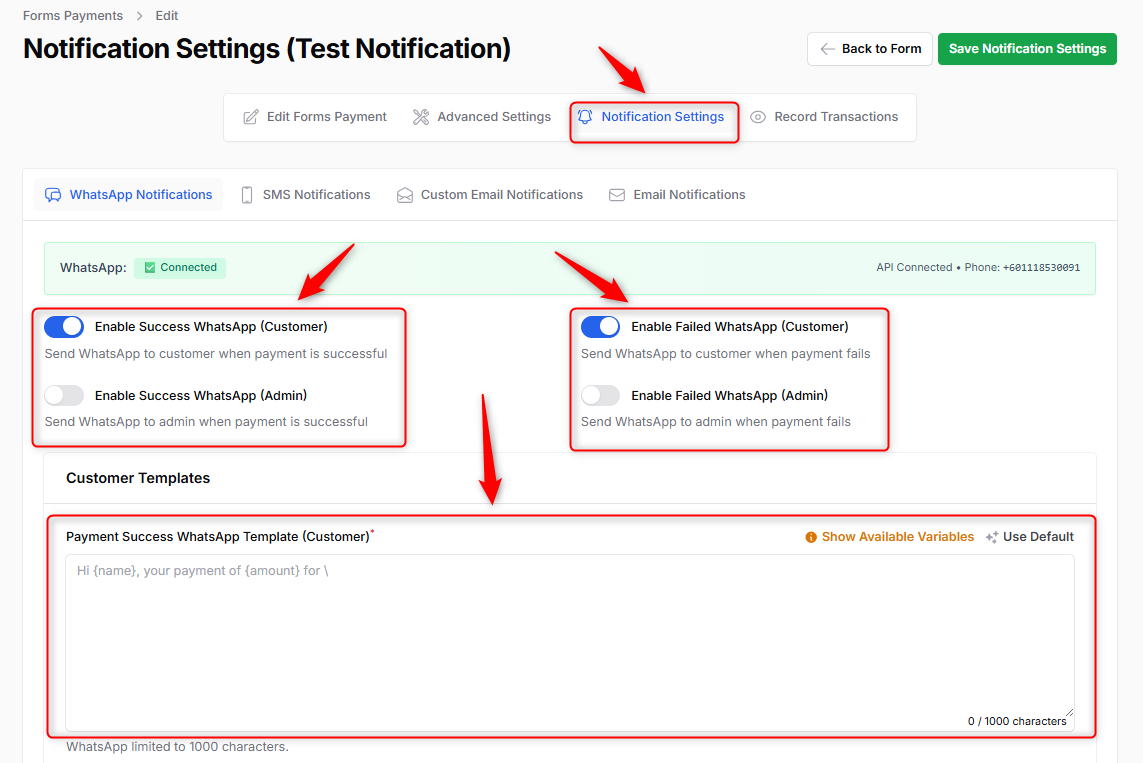The width and height of the screenshot is (1143, 763).
Task: Disable the Enable Success WhatsApp (Customer) toggle
Action: 64,326
